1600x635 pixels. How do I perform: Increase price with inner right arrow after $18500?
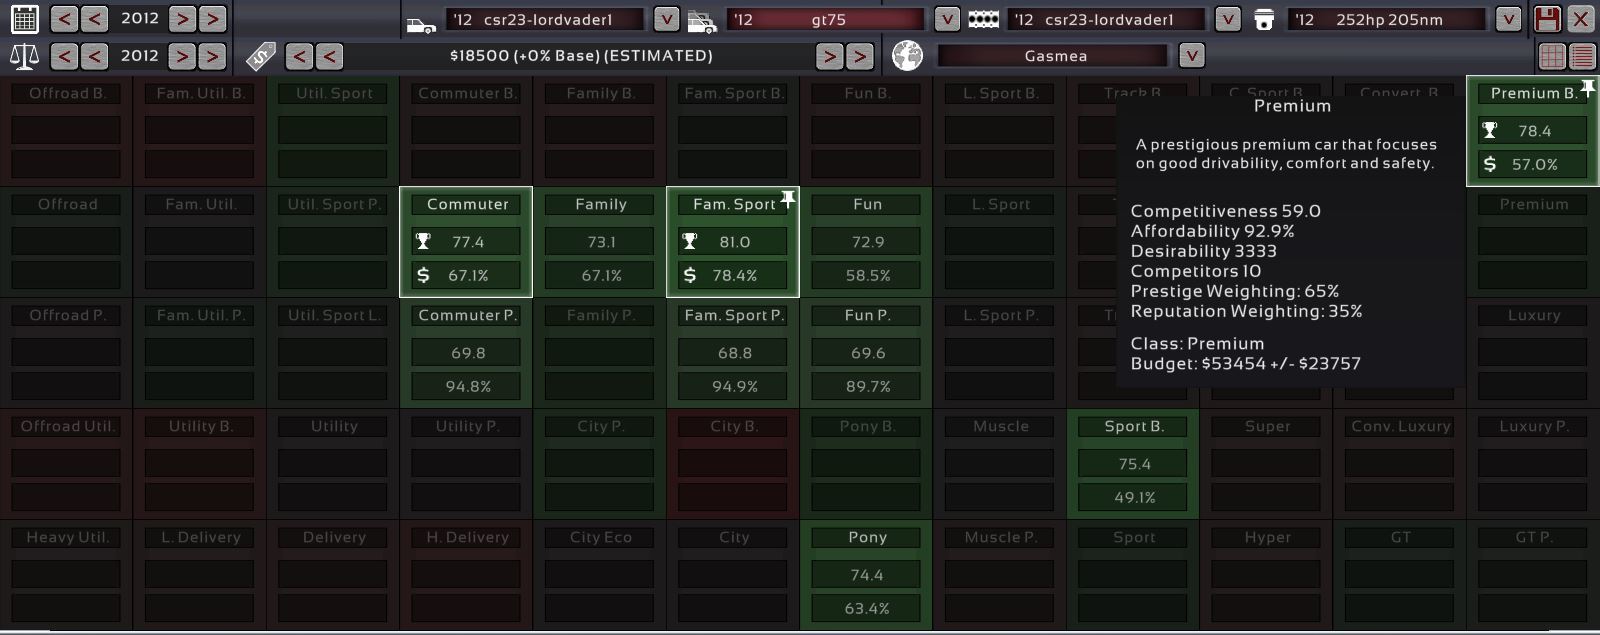click(x=829, y=56)
